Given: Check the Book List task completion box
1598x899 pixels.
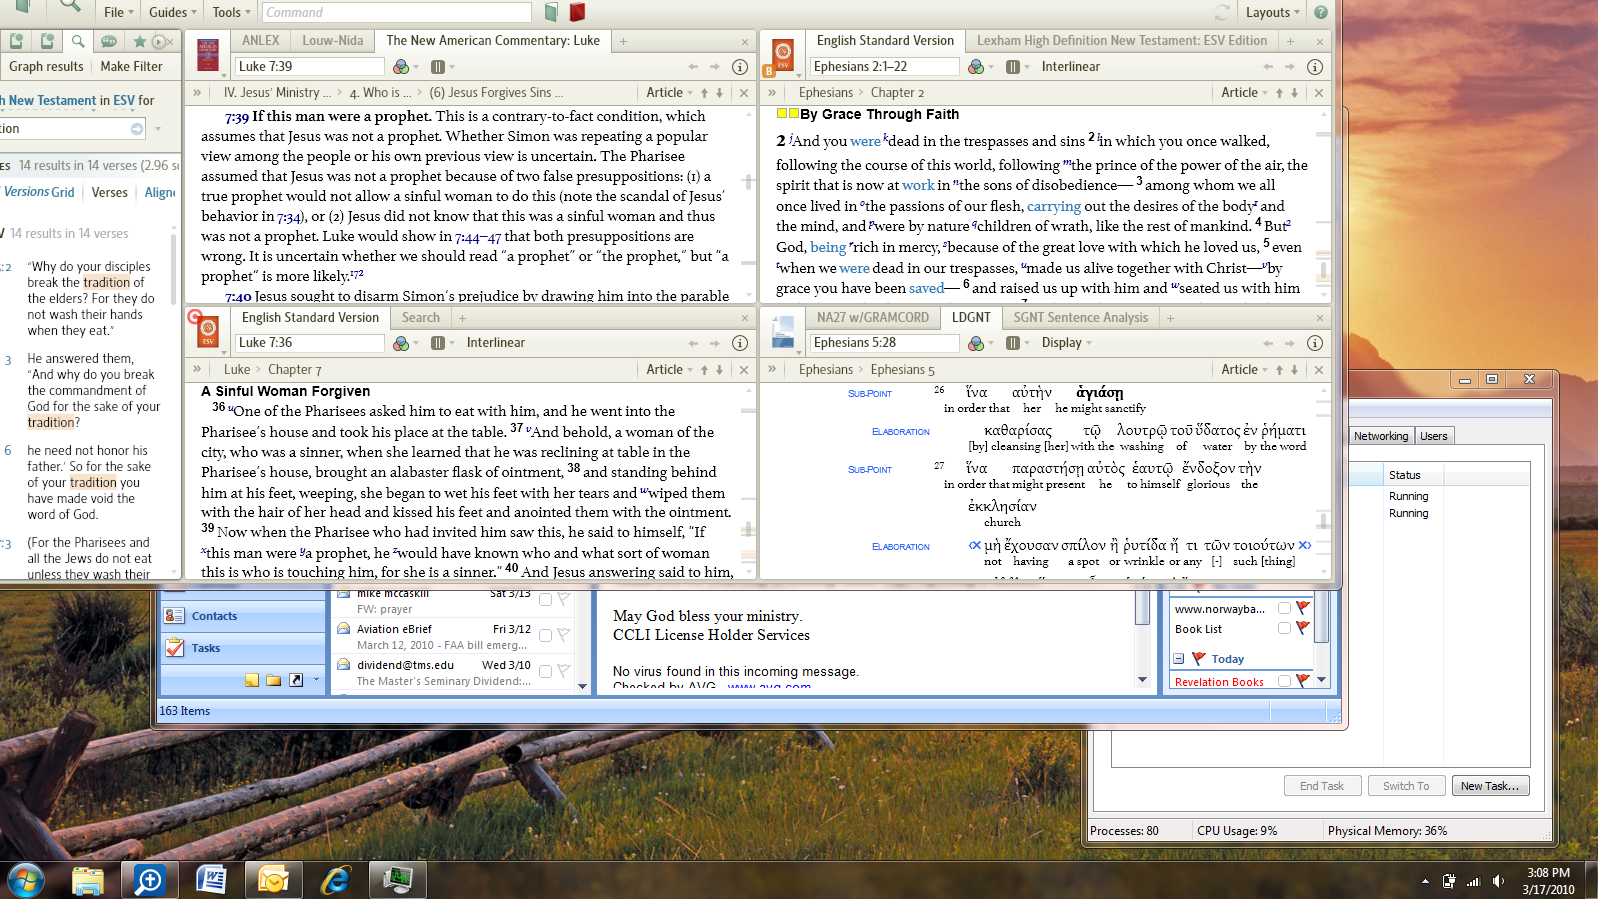Looking at the screenshot, I should [x=1284, y=629].
